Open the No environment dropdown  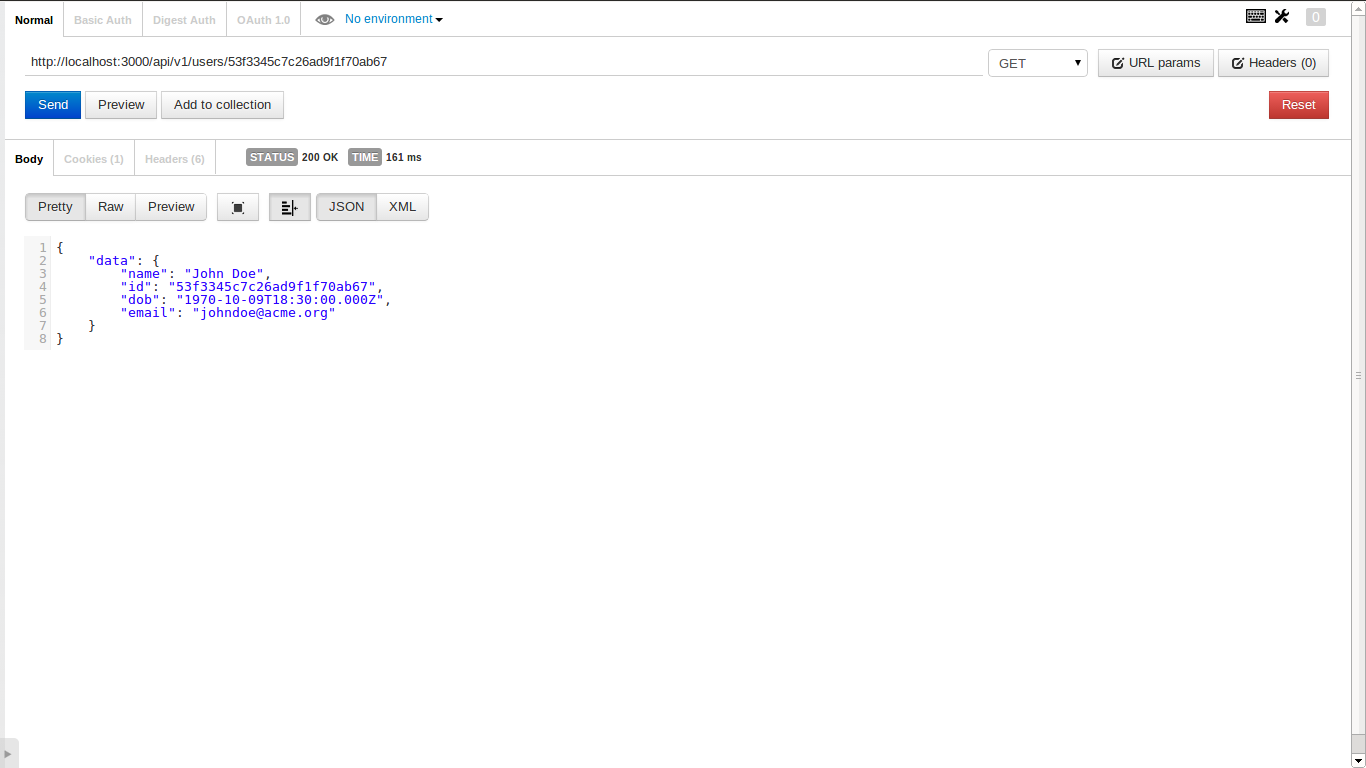point(394,19)
